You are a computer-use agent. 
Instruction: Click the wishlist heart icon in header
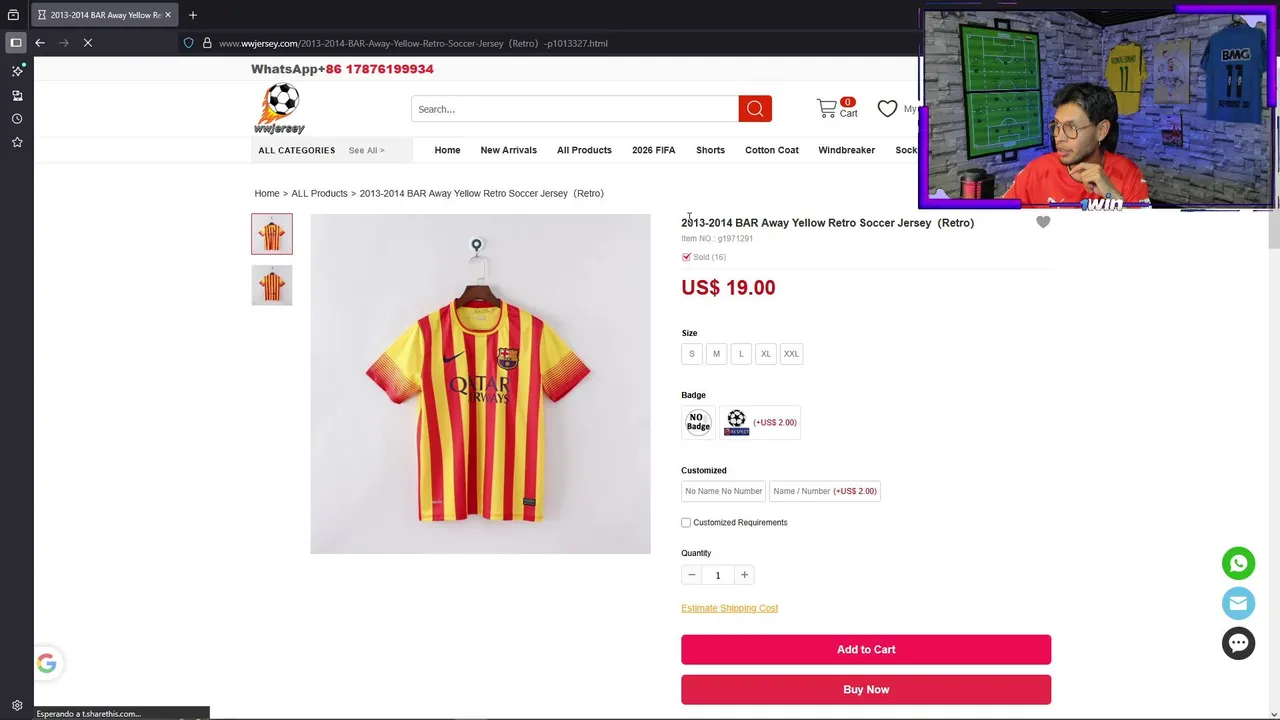[887, 108]
